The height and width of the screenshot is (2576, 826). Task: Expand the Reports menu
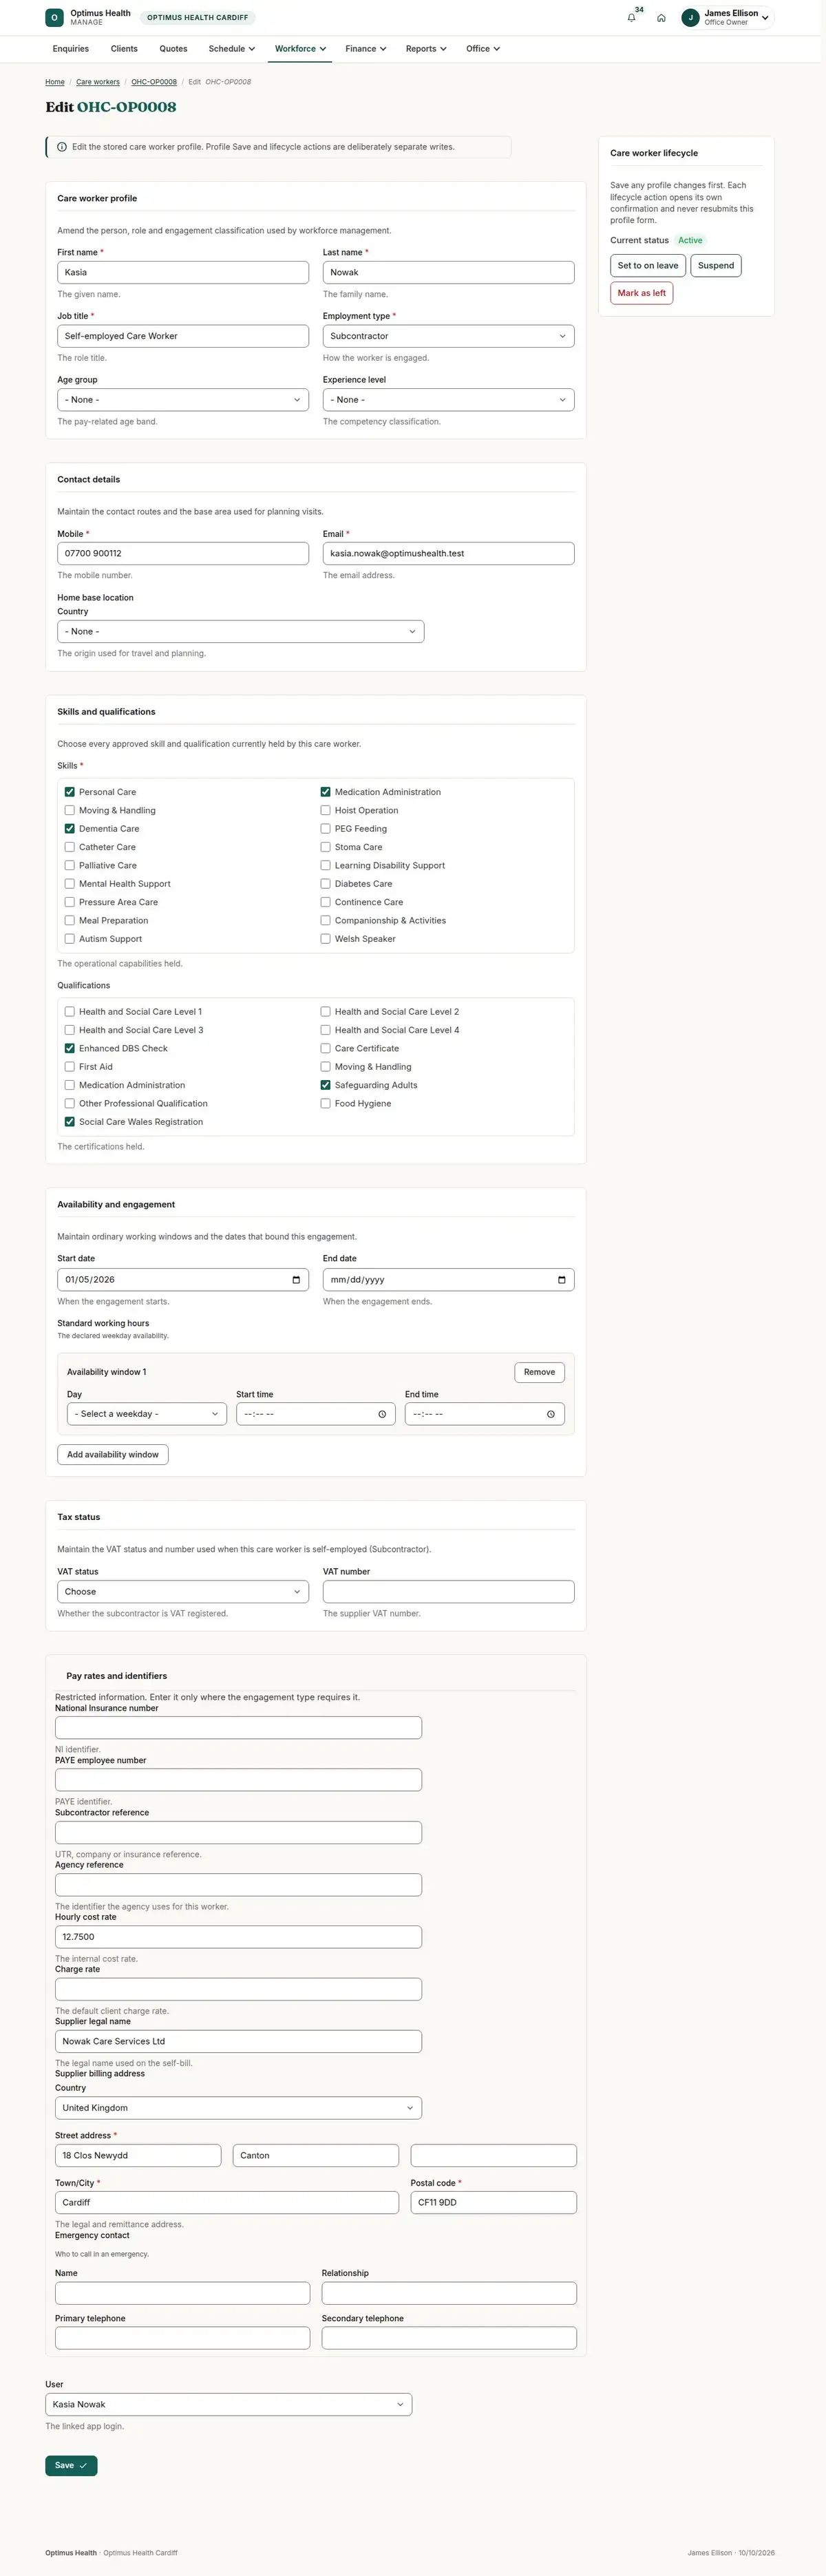click(x=426, y=49)
